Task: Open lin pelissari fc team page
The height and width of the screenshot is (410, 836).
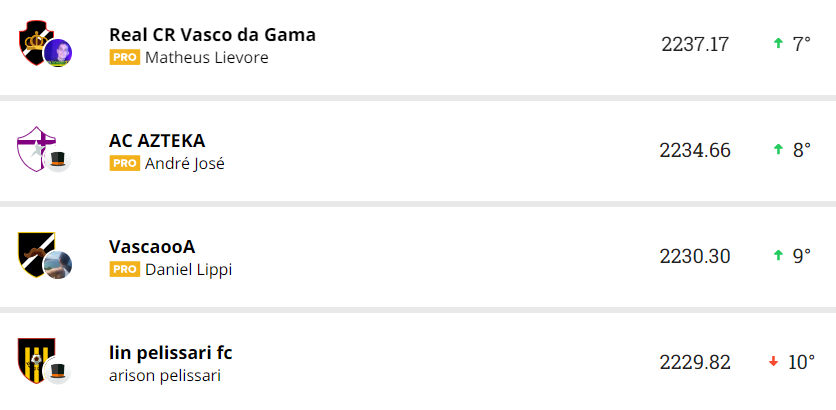Action: 171,353
